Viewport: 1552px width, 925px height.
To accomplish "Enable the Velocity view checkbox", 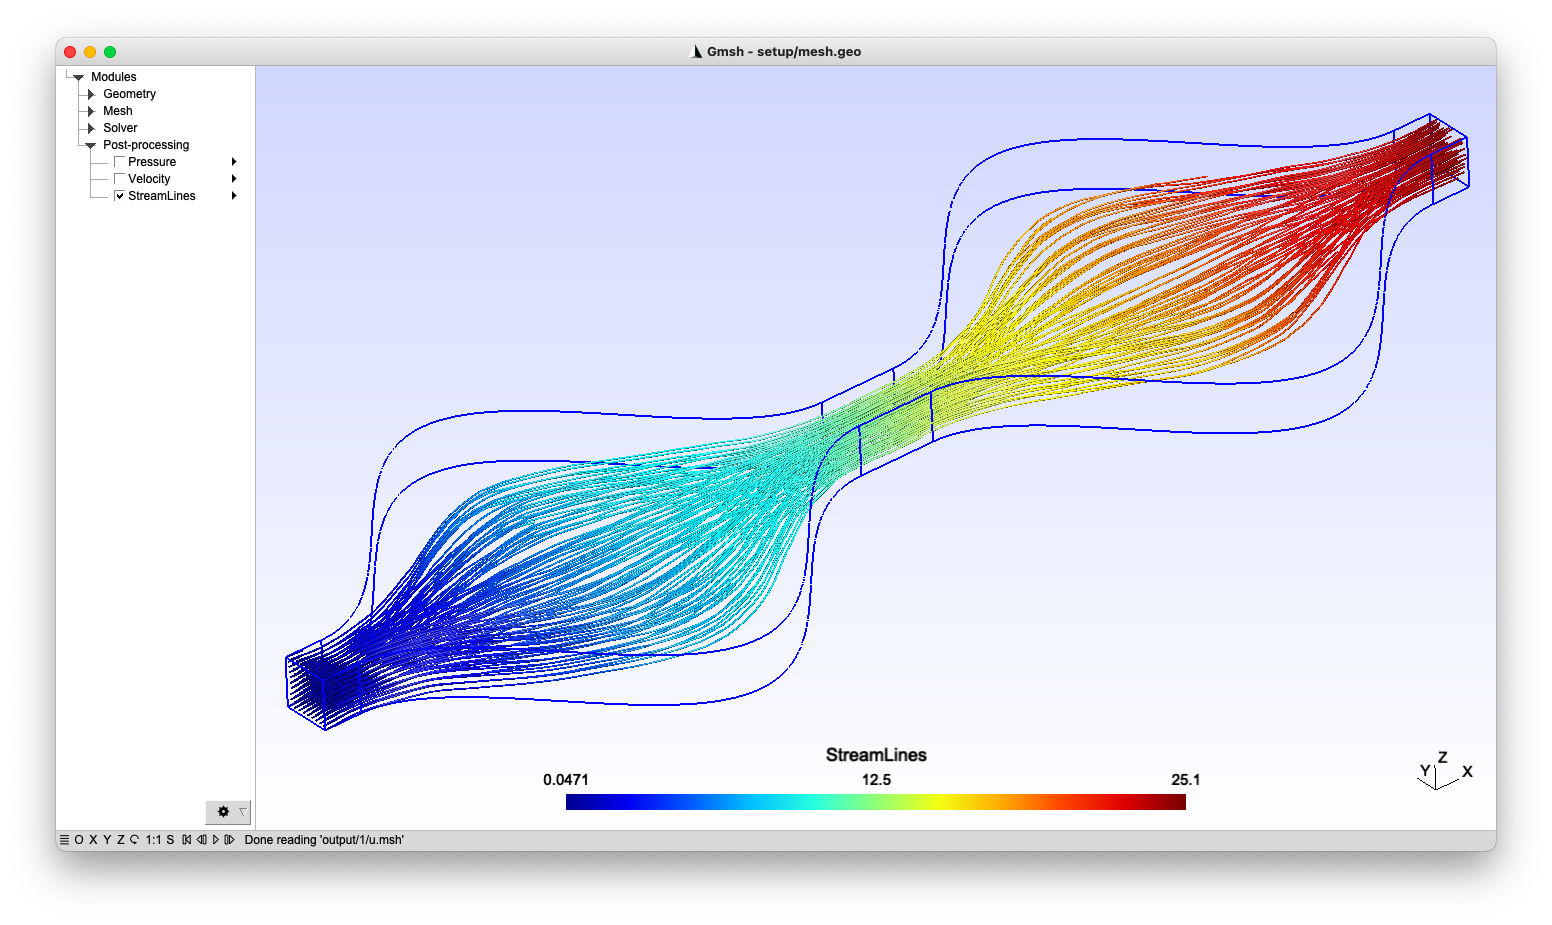I will [x=120, y=179].
